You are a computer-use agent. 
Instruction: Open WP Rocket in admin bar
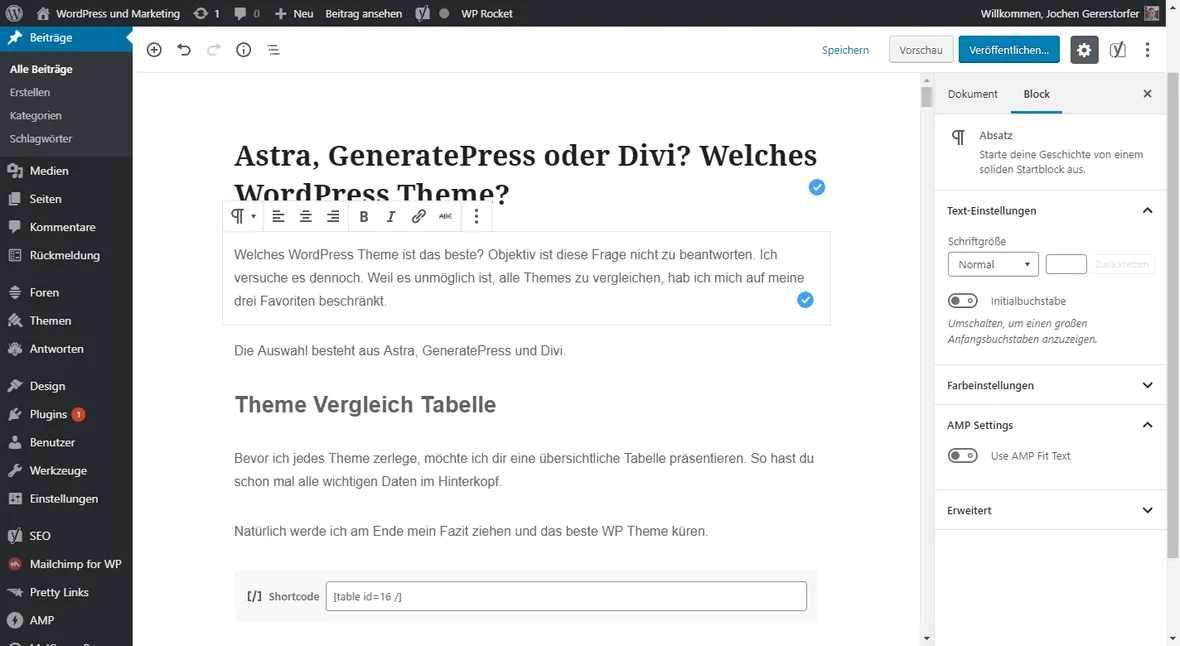coord(486,14)
